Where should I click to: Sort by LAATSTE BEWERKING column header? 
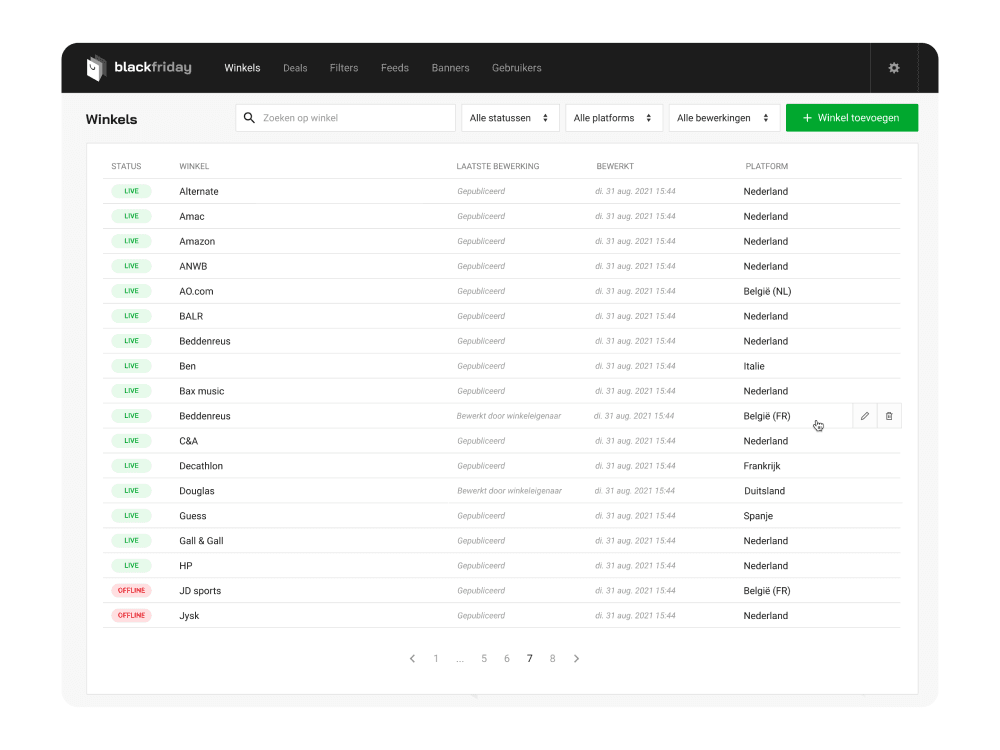[x=497, y=166]
